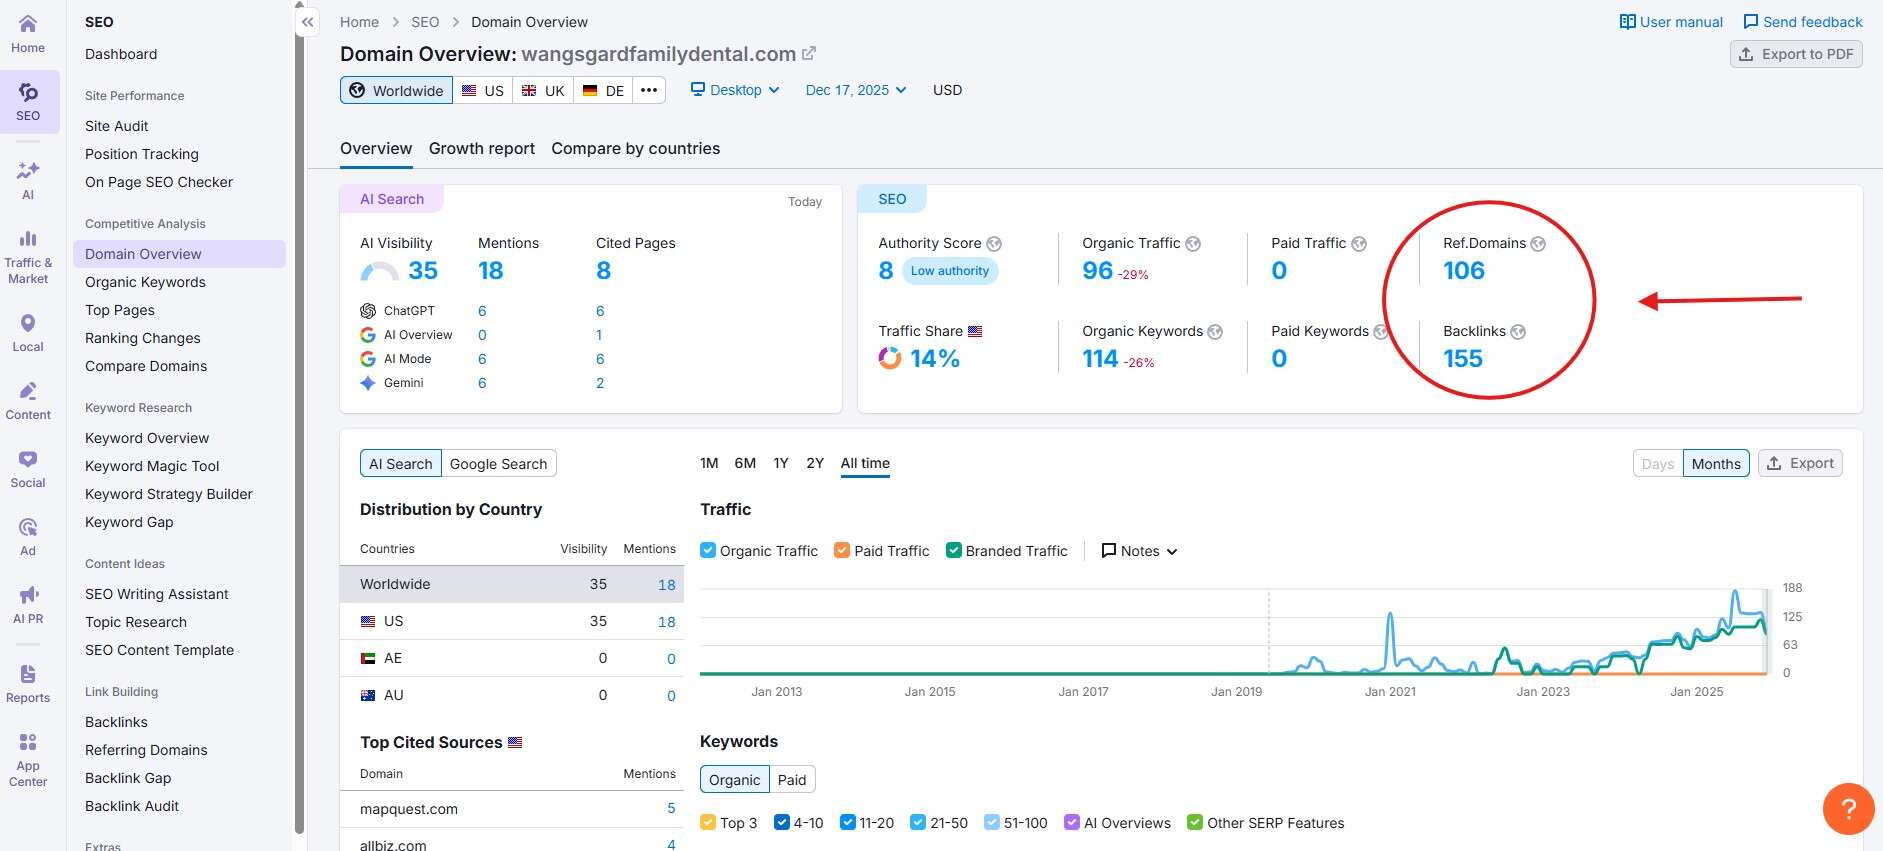This screenshot has height=851, width=1883.
Task: Click the sidebar vertical scrollbar
Action: [299, 420]
